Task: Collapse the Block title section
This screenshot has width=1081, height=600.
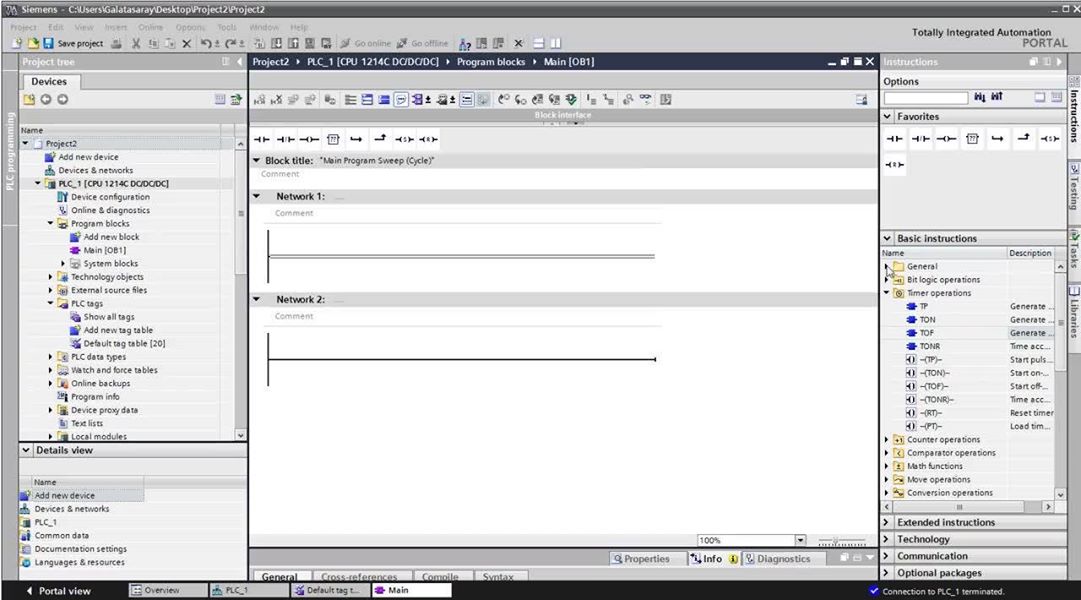Action: [256, 161]
